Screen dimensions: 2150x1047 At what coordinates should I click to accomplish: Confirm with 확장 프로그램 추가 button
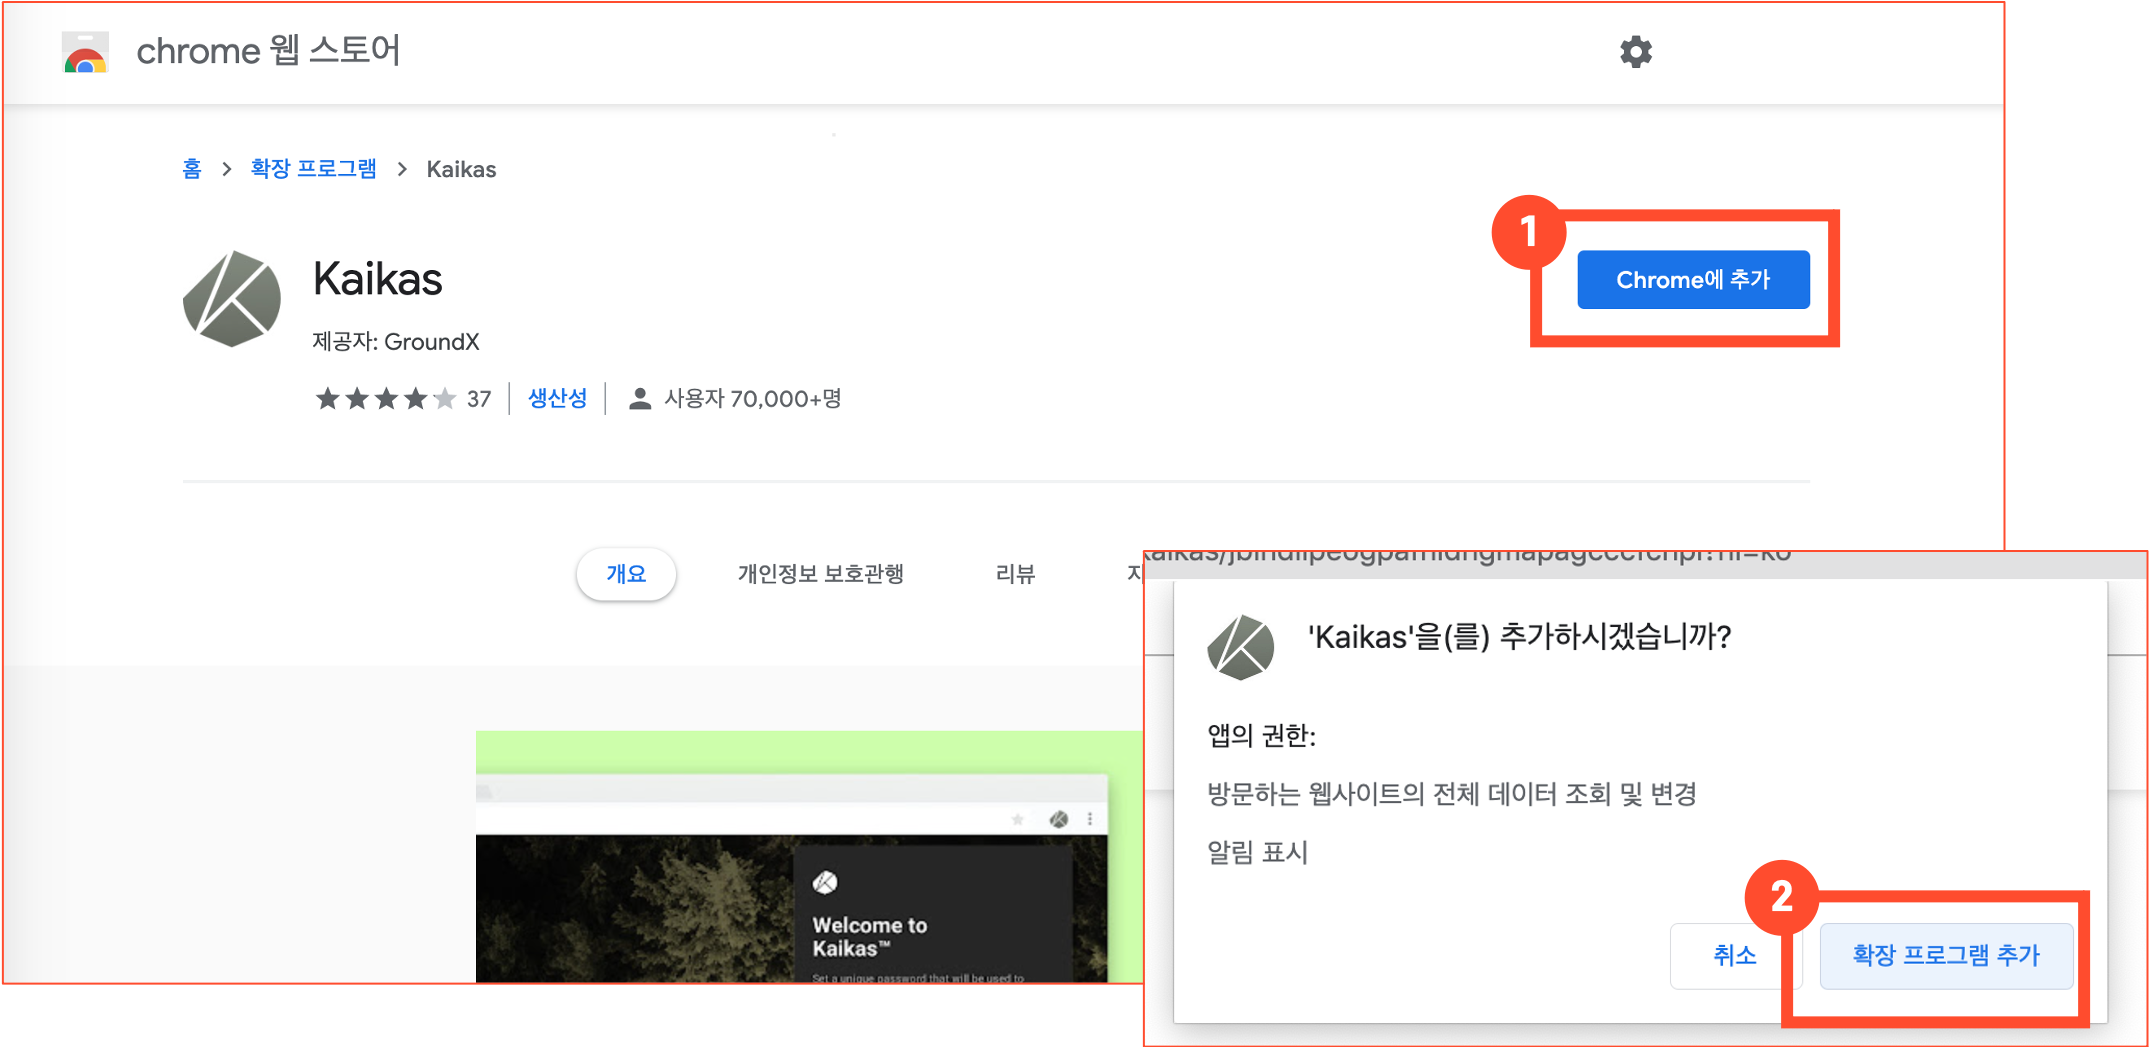(1946, 955)
